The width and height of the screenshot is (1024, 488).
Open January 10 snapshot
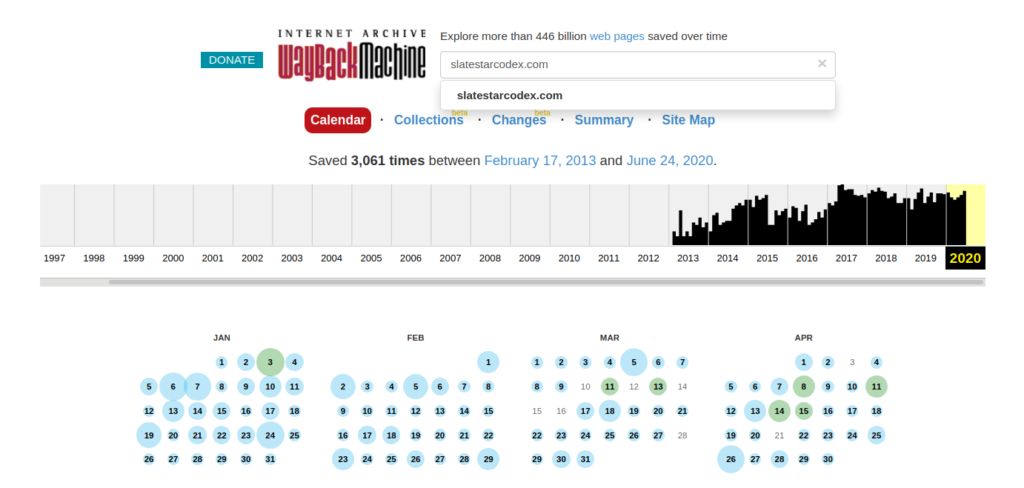(270, 387)
